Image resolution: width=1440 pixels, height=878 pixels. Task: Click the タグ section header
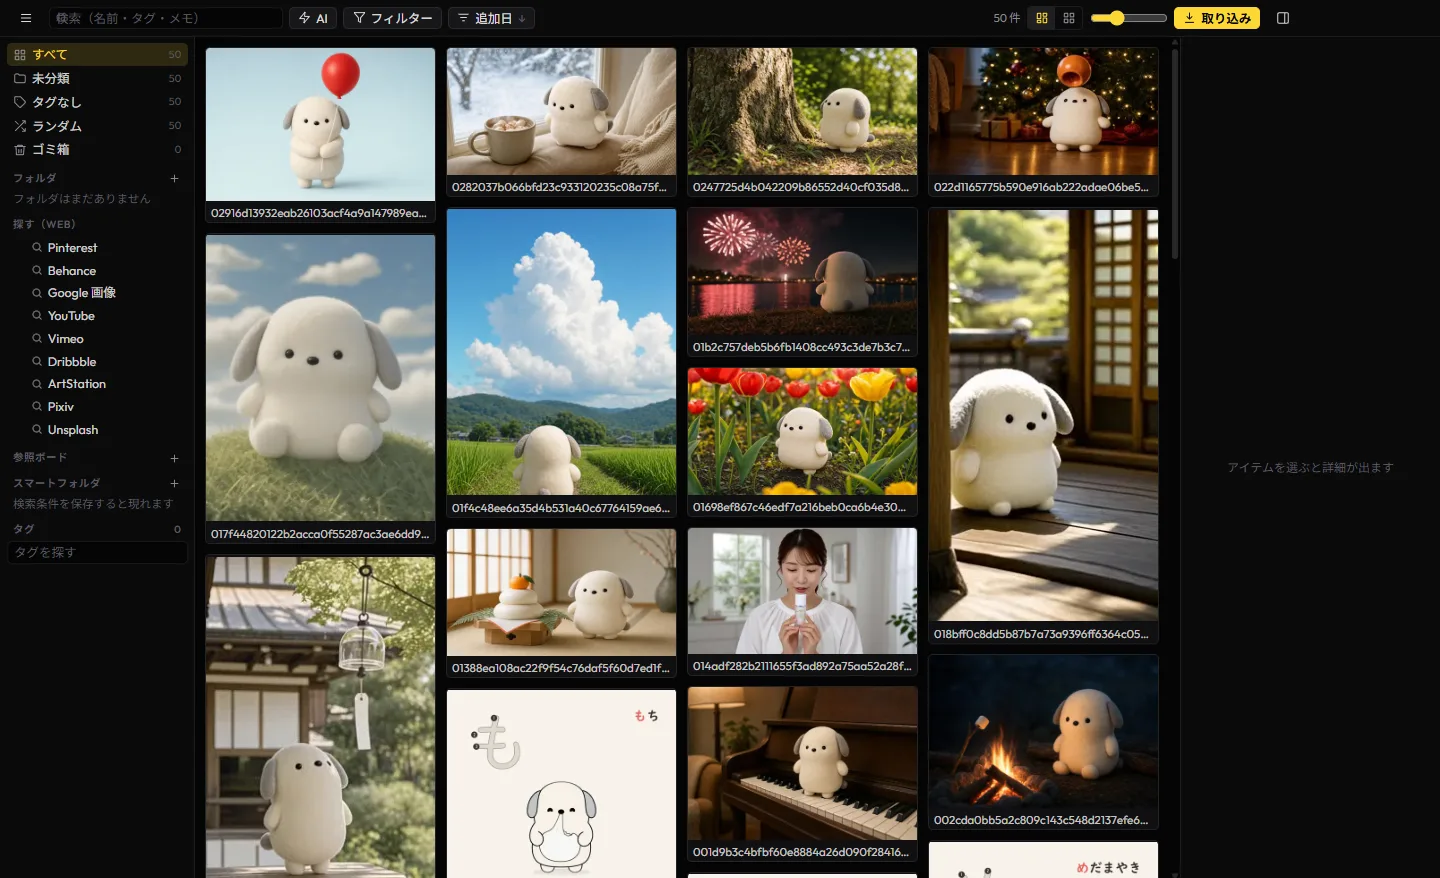[24, 529]
